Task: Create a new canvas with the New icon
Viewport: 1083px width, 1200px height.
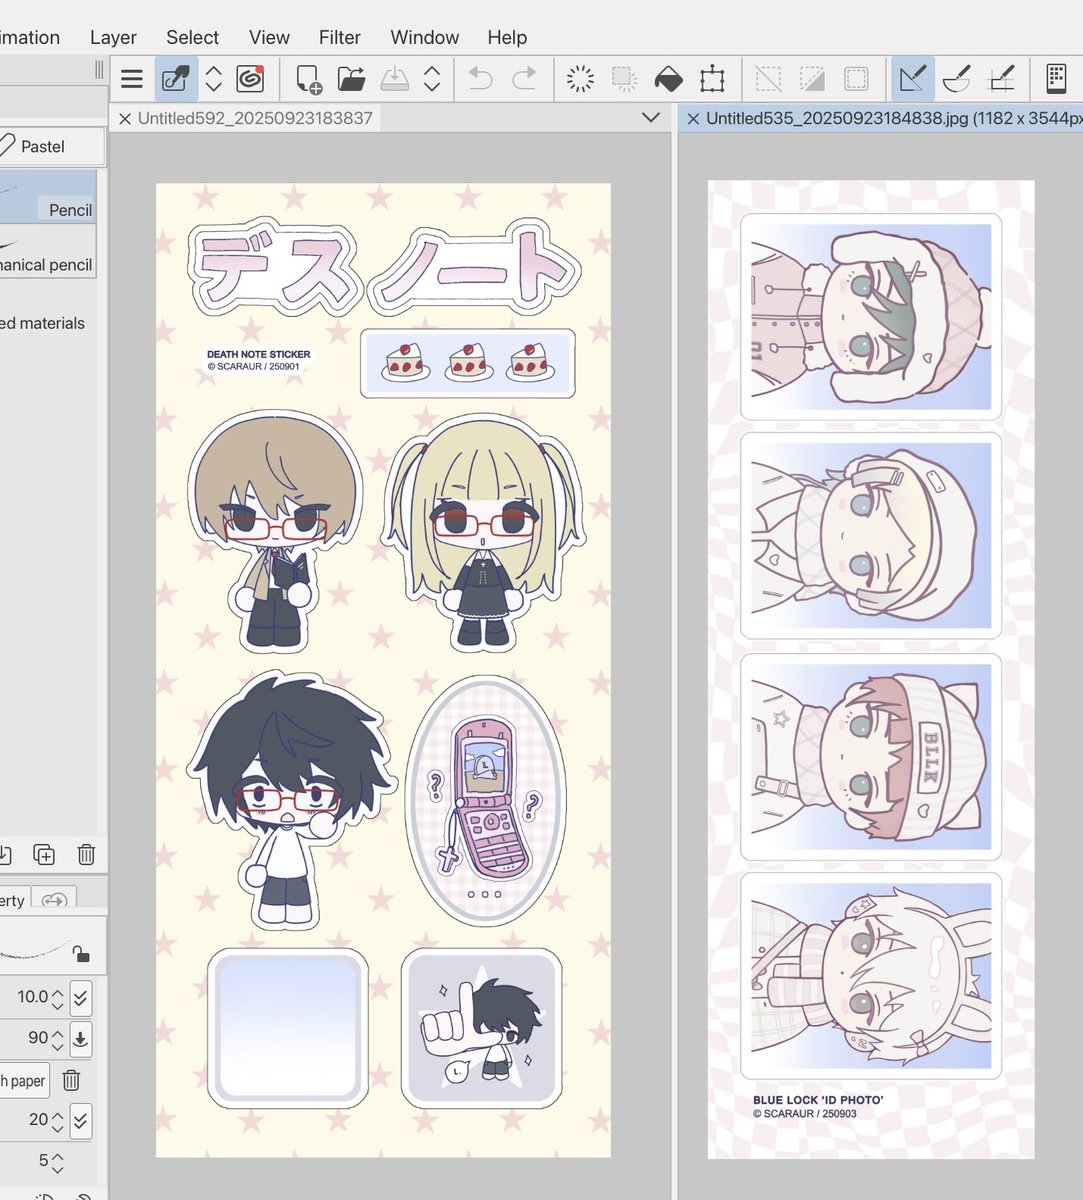Action: (308, 79)
